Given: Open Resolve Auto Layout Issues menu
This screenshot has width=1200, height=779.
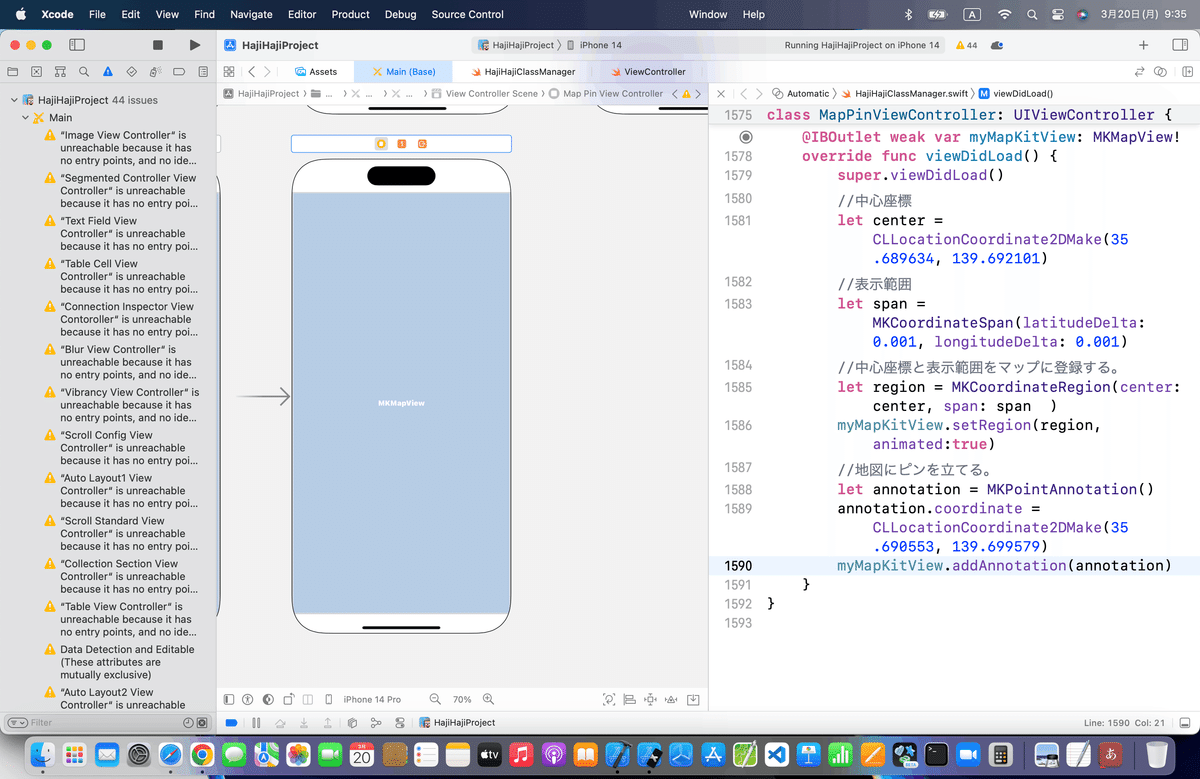Looking at the screenshot, I should tap(672, 699).
